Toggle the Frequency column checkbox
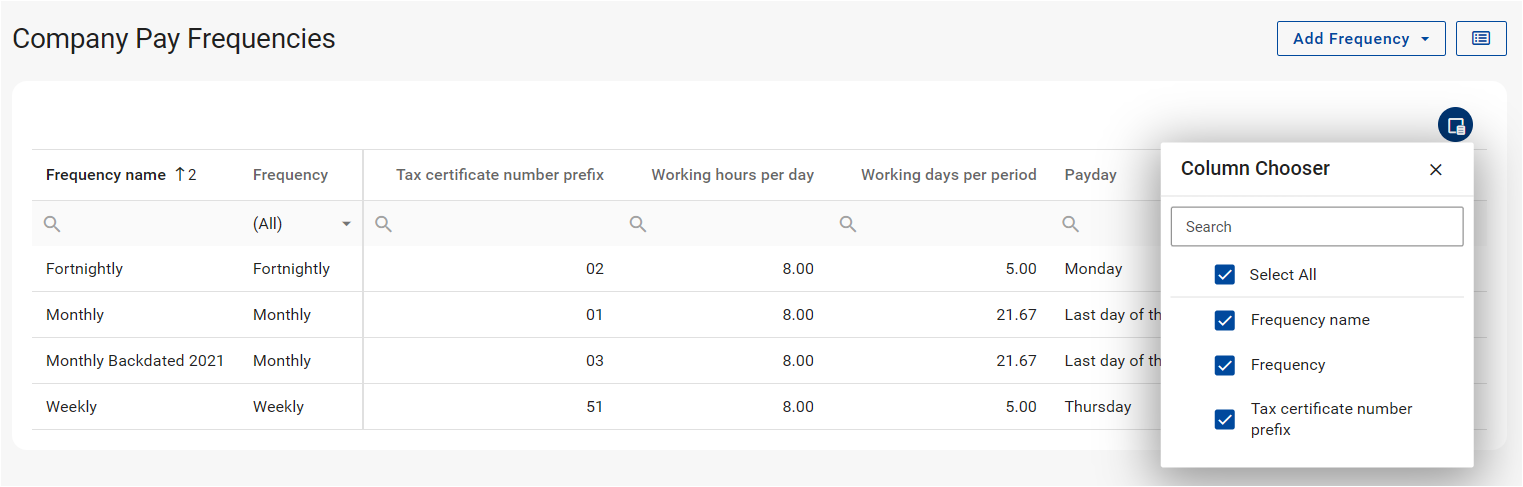This screenshot has width=1523, height=487. pos(1225,366)
